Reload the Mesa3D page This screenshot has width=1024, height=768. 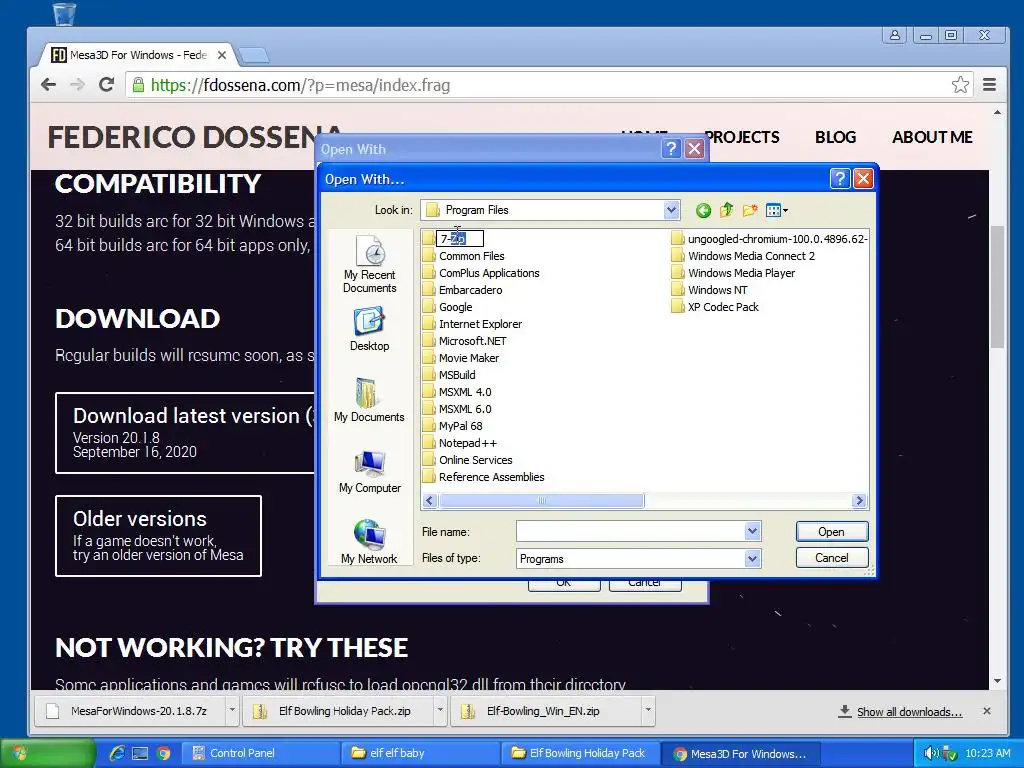pyautogui.click(x=106, y=85)
